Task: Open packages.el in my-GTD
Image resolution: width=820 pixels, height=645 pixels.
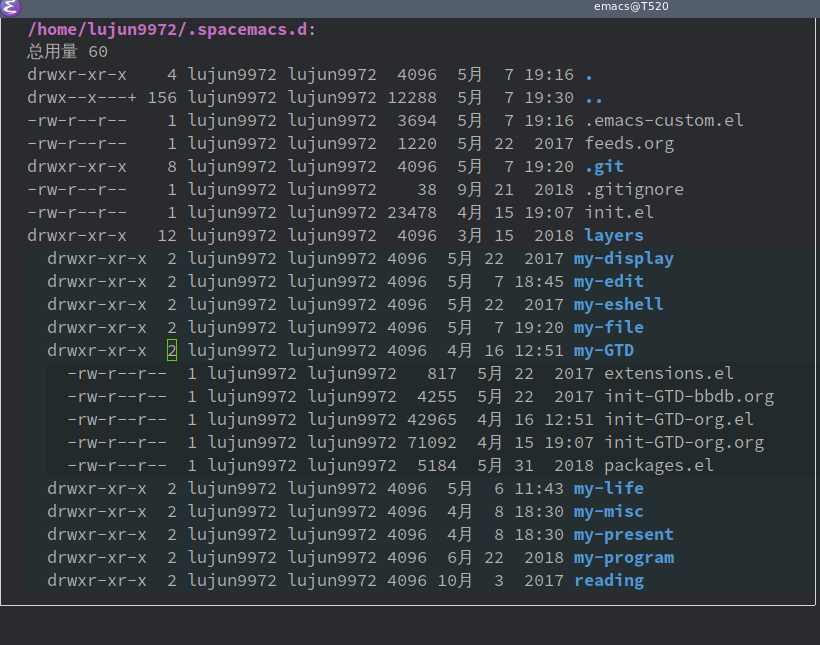Action: pos(658,465)
